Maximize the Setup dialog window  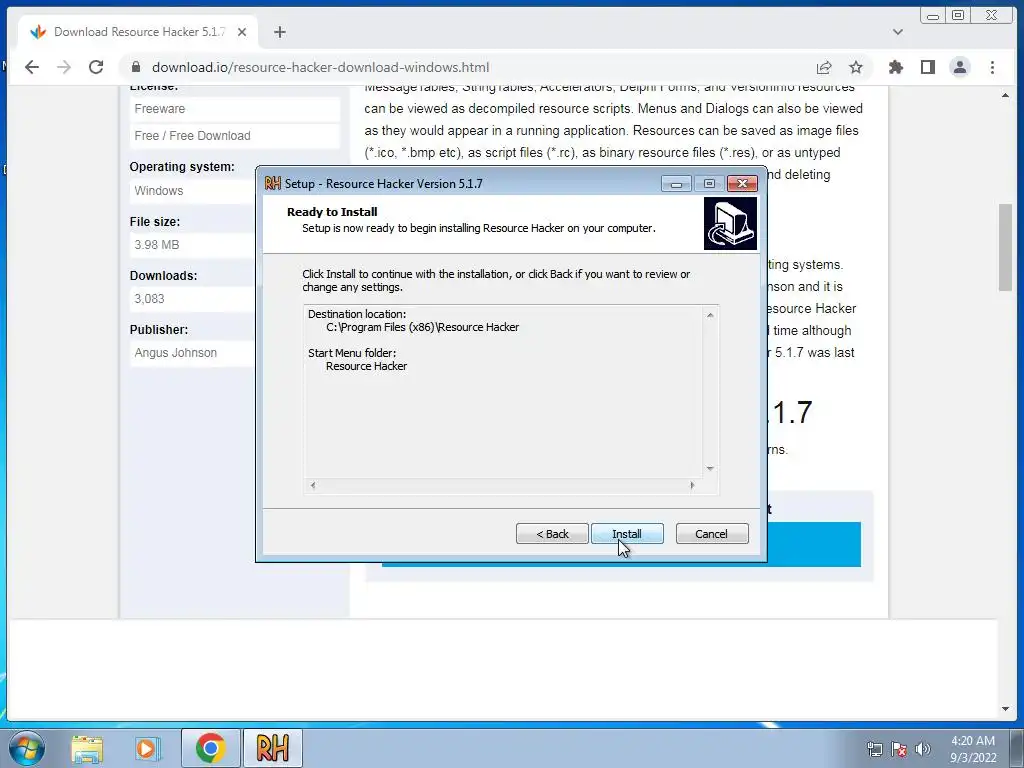709,184
